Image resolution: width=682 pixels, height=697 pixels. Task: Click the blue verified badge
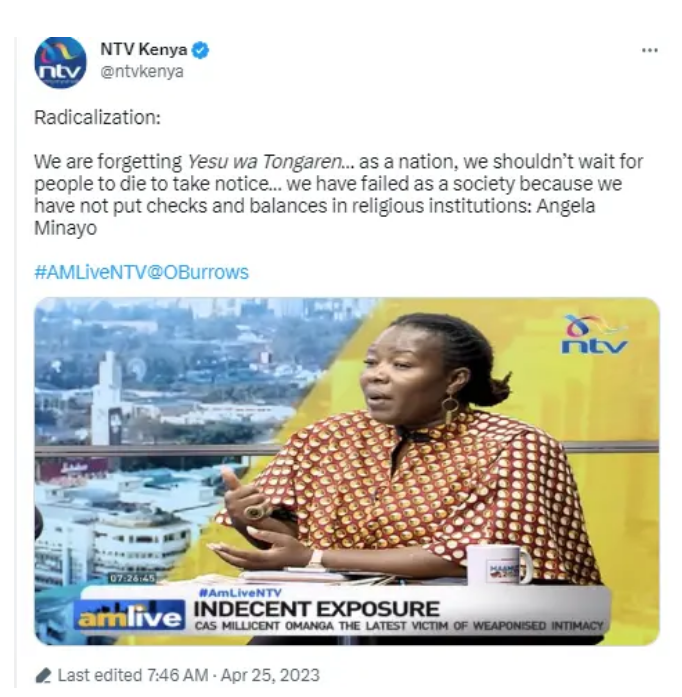click(x=200, y=50)
